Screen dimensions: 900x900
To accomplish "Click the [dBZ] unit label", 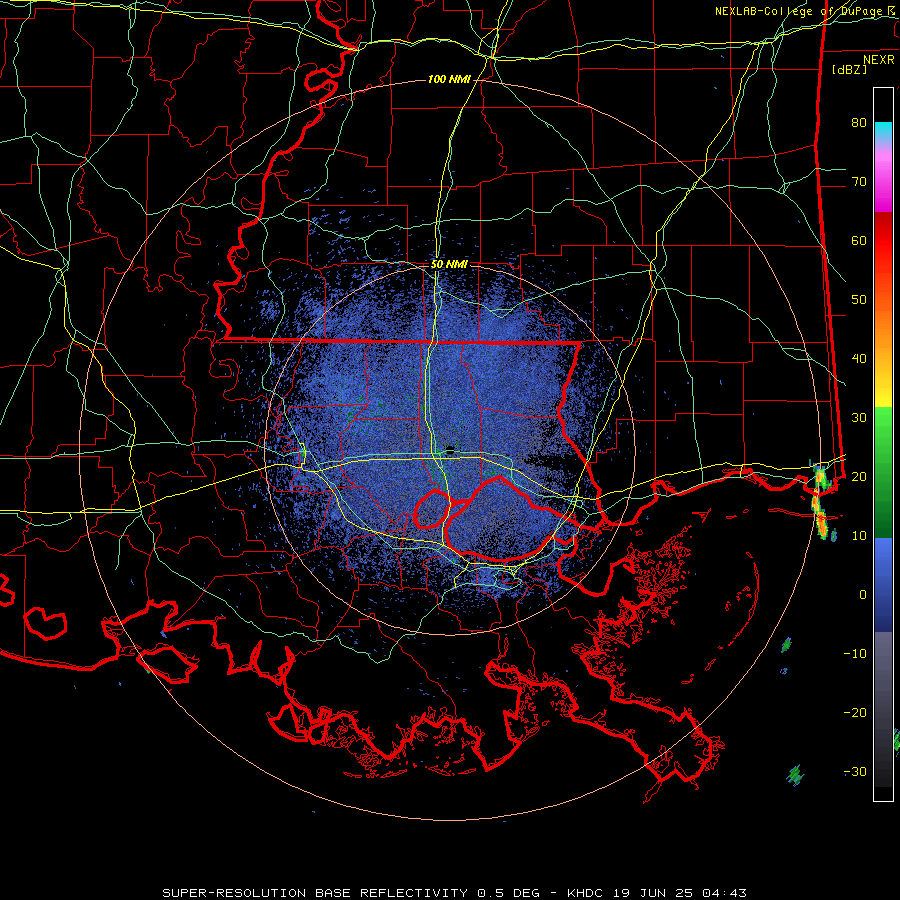I will coord(849,69).
